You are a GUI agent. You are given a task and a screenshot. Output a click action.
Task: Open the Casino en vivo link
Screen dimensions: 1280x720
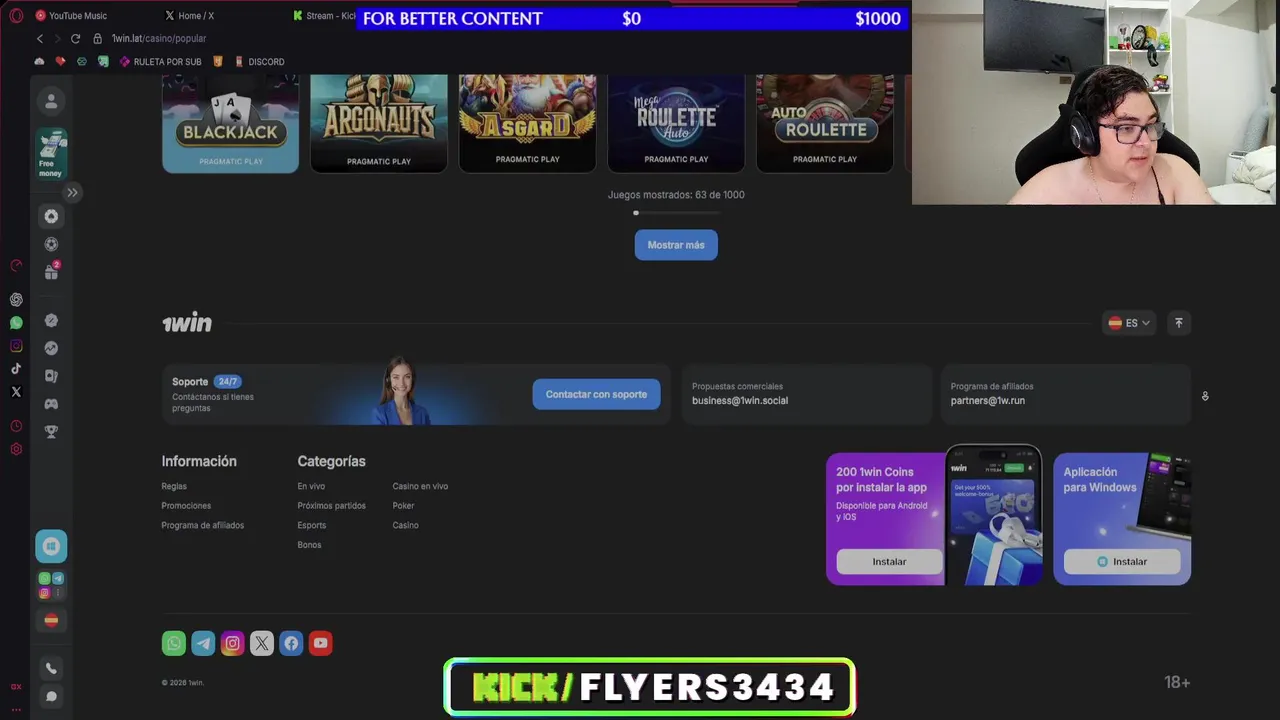[x=420, y=486]
